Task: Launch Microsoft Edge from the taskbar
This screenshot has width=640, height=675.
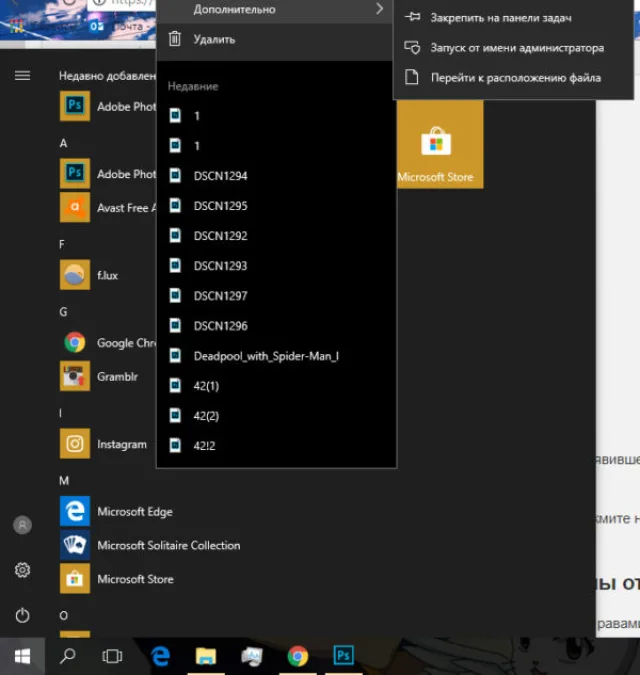Action: (x=161, y=656)
